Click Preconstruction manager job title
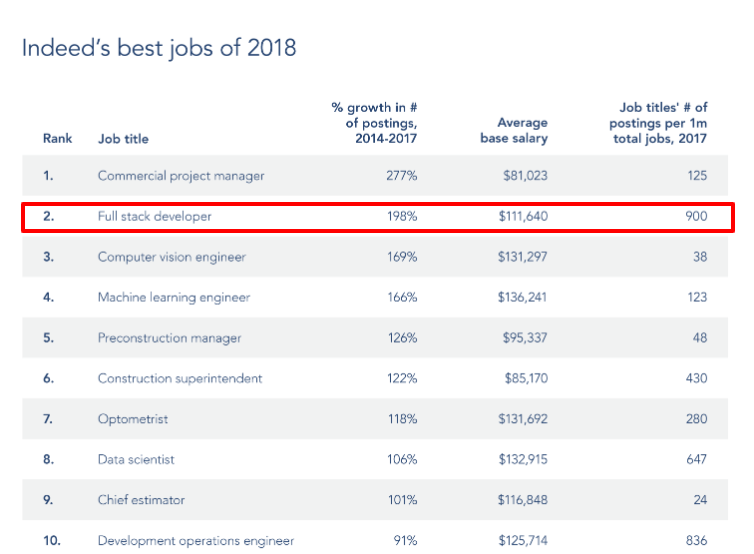 (x=169, y=338)
